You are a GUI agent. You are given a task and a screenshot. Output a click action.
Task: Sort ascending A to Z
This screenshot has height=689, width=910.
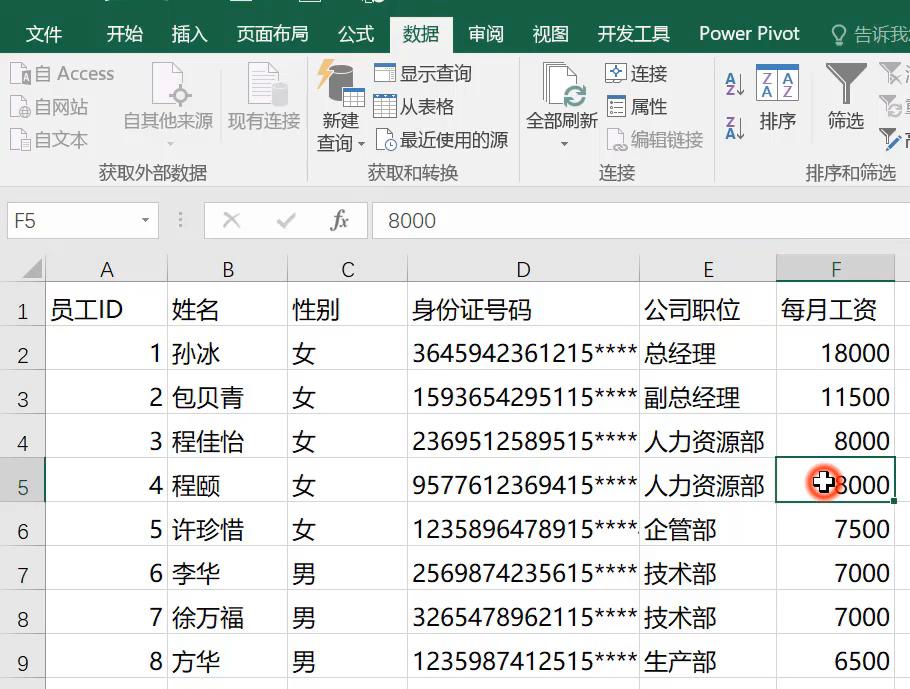734,84
